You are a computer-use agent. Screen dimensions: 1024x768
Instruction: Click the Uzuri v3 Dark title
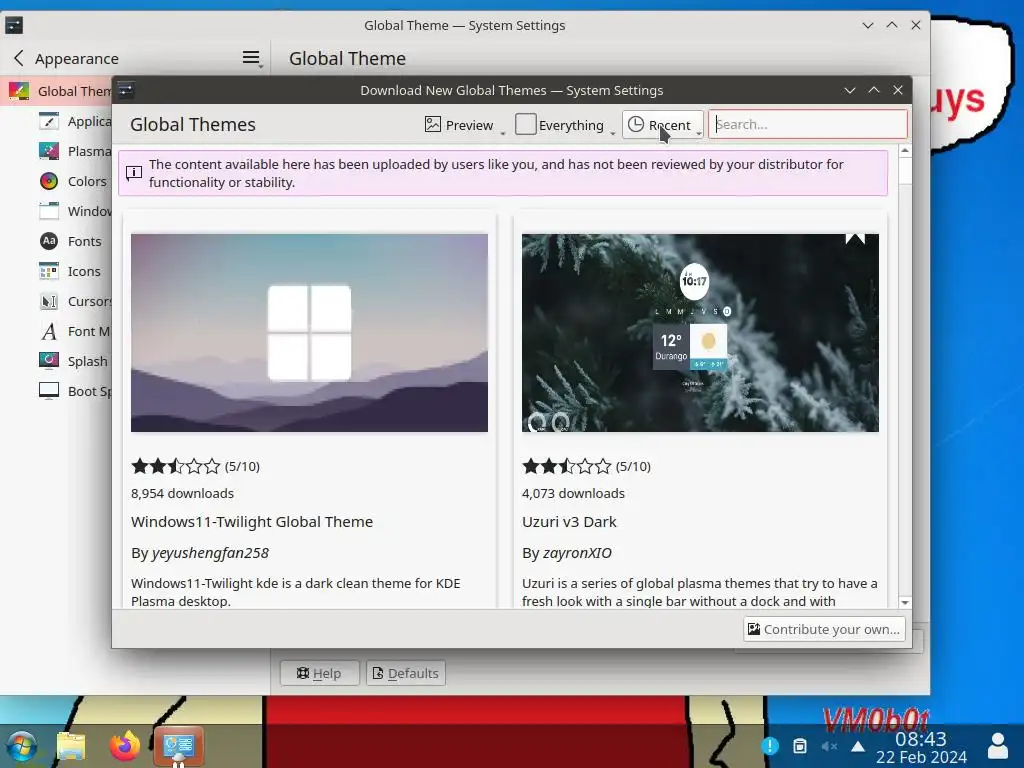pos(569,522)
